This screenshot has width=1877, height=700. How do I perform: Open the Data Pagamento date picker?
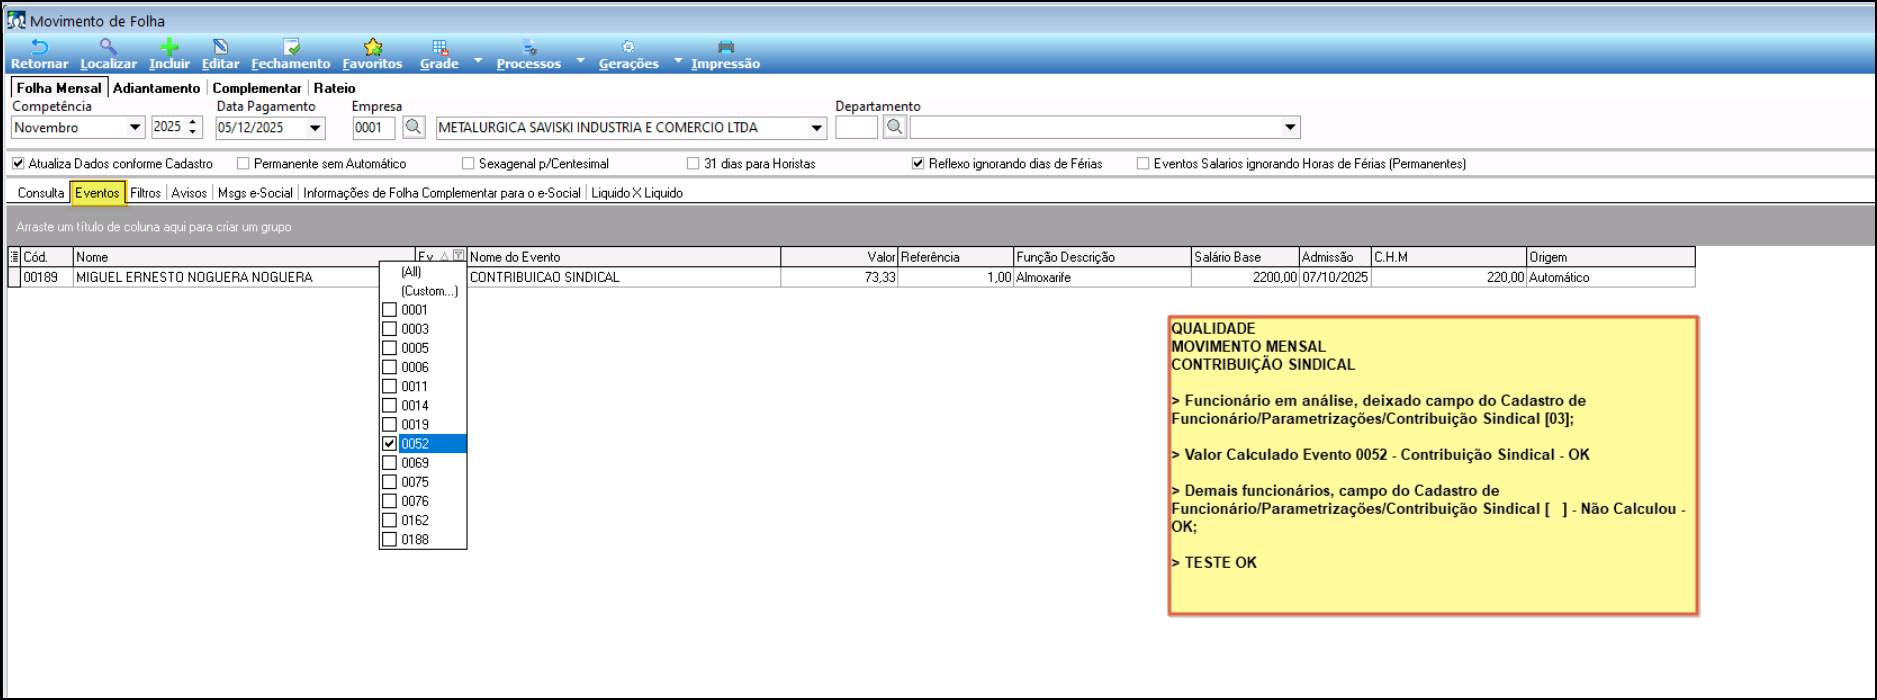[x=315, y=127]
